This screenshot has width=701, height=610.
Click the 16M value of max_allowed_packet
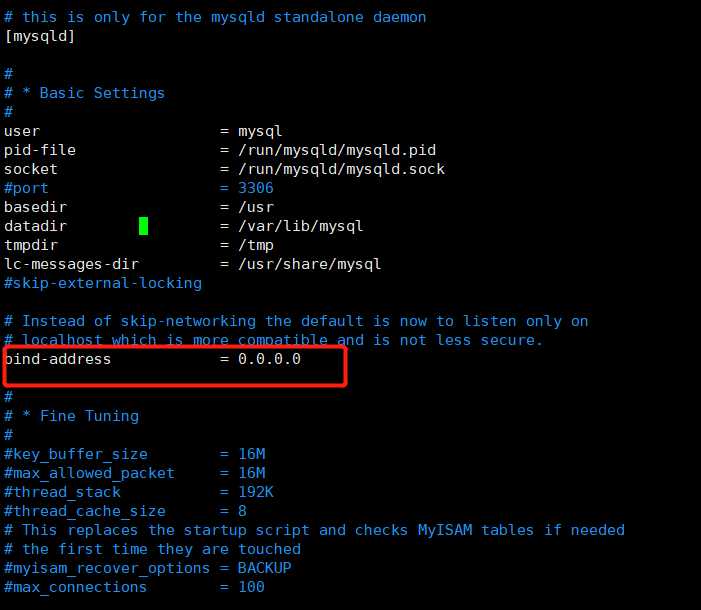pos(252,473)
